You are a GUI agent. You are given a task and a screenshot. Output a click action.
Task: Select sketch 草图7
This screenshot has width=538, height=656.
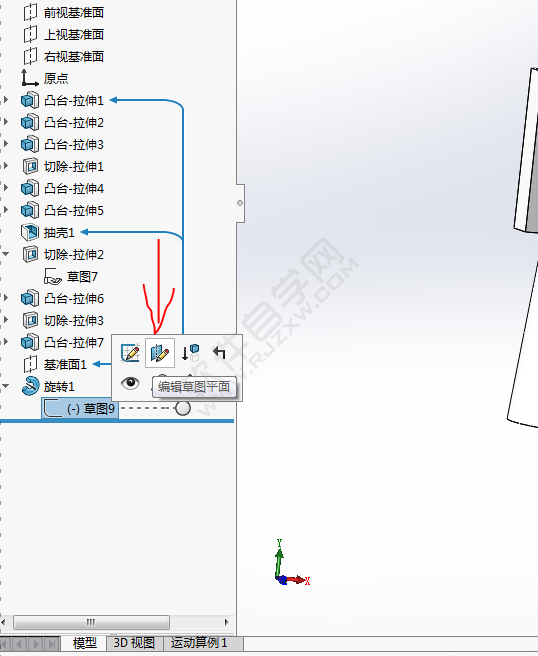click(82, 277)
